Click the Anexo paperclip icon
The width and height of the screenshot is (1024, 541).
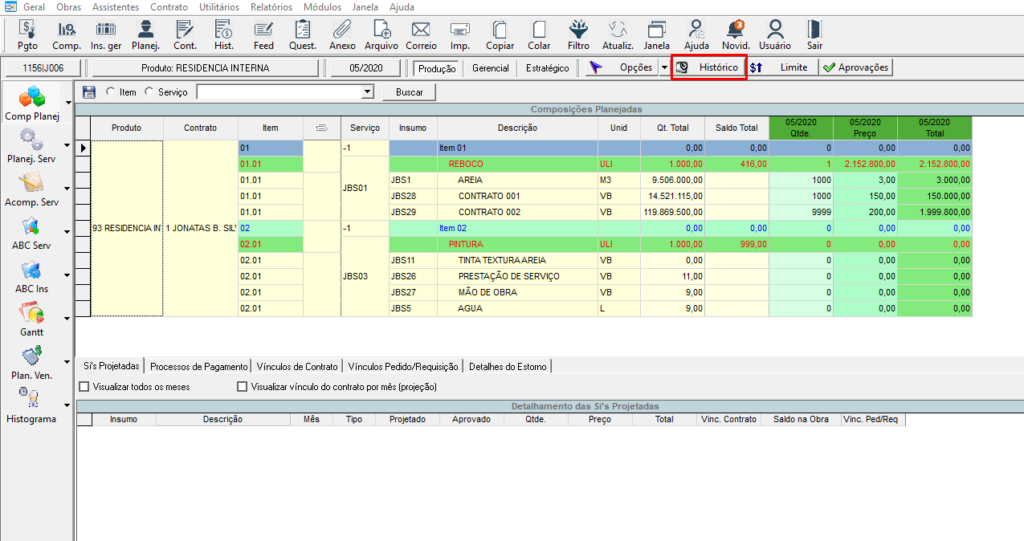[x=342, y=34]
